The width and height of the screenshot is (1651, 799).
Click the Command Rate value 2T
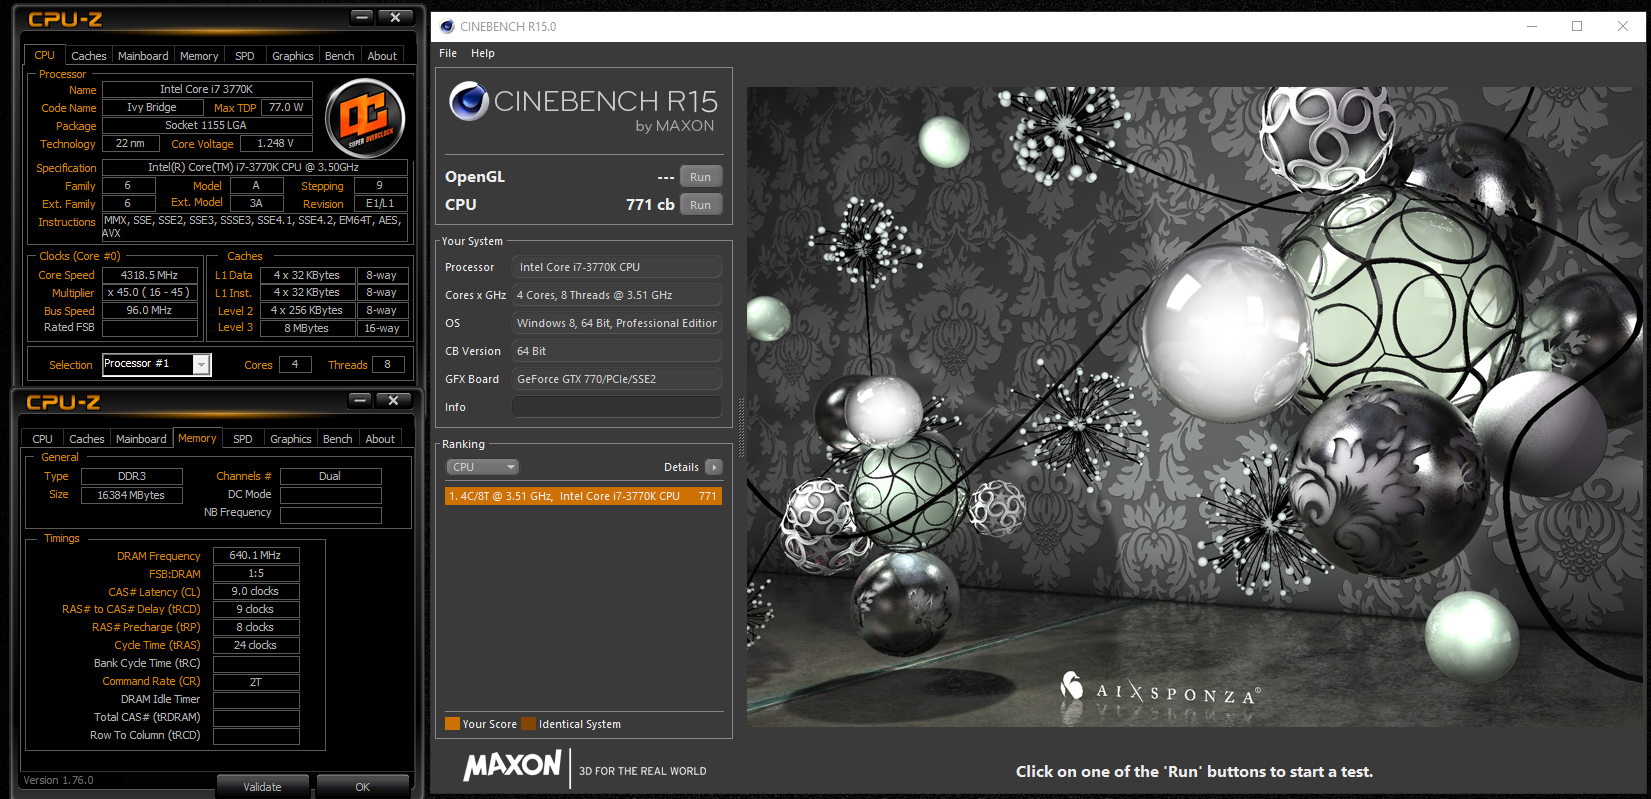coord(256,682)
